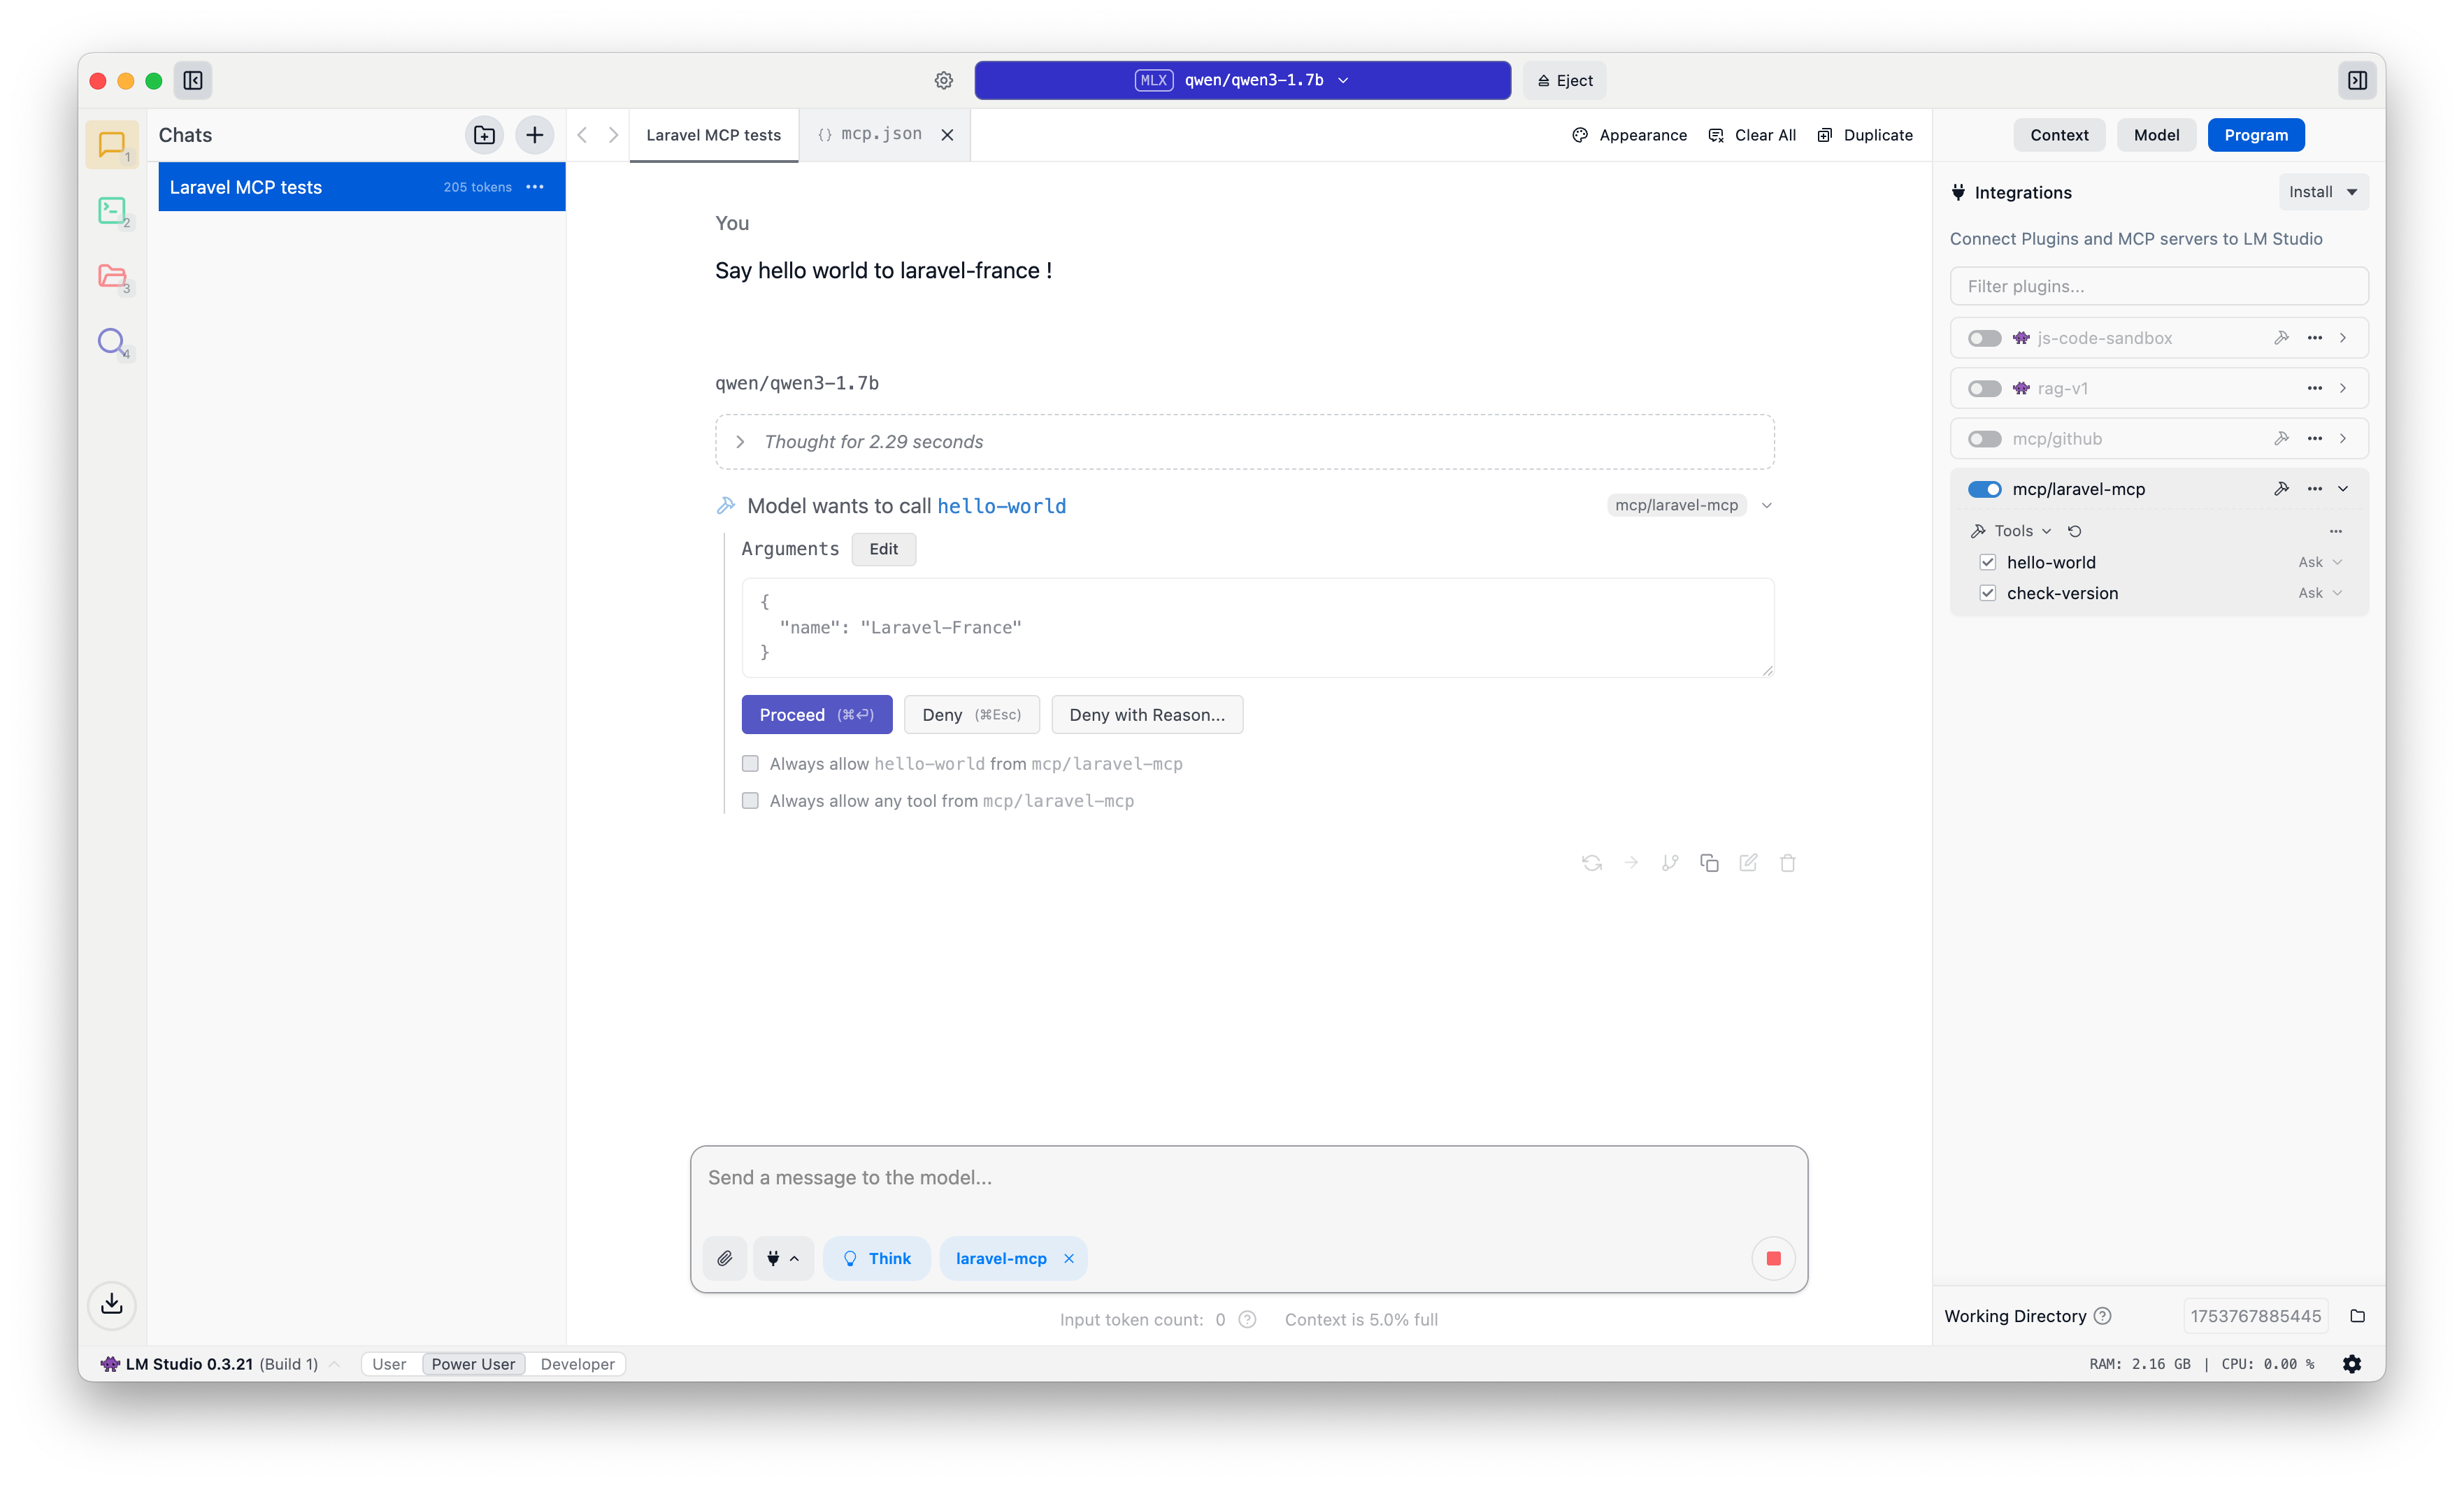Edit the assistant message
This screenshot has height=1485, width=2464.
(1748, 863)
